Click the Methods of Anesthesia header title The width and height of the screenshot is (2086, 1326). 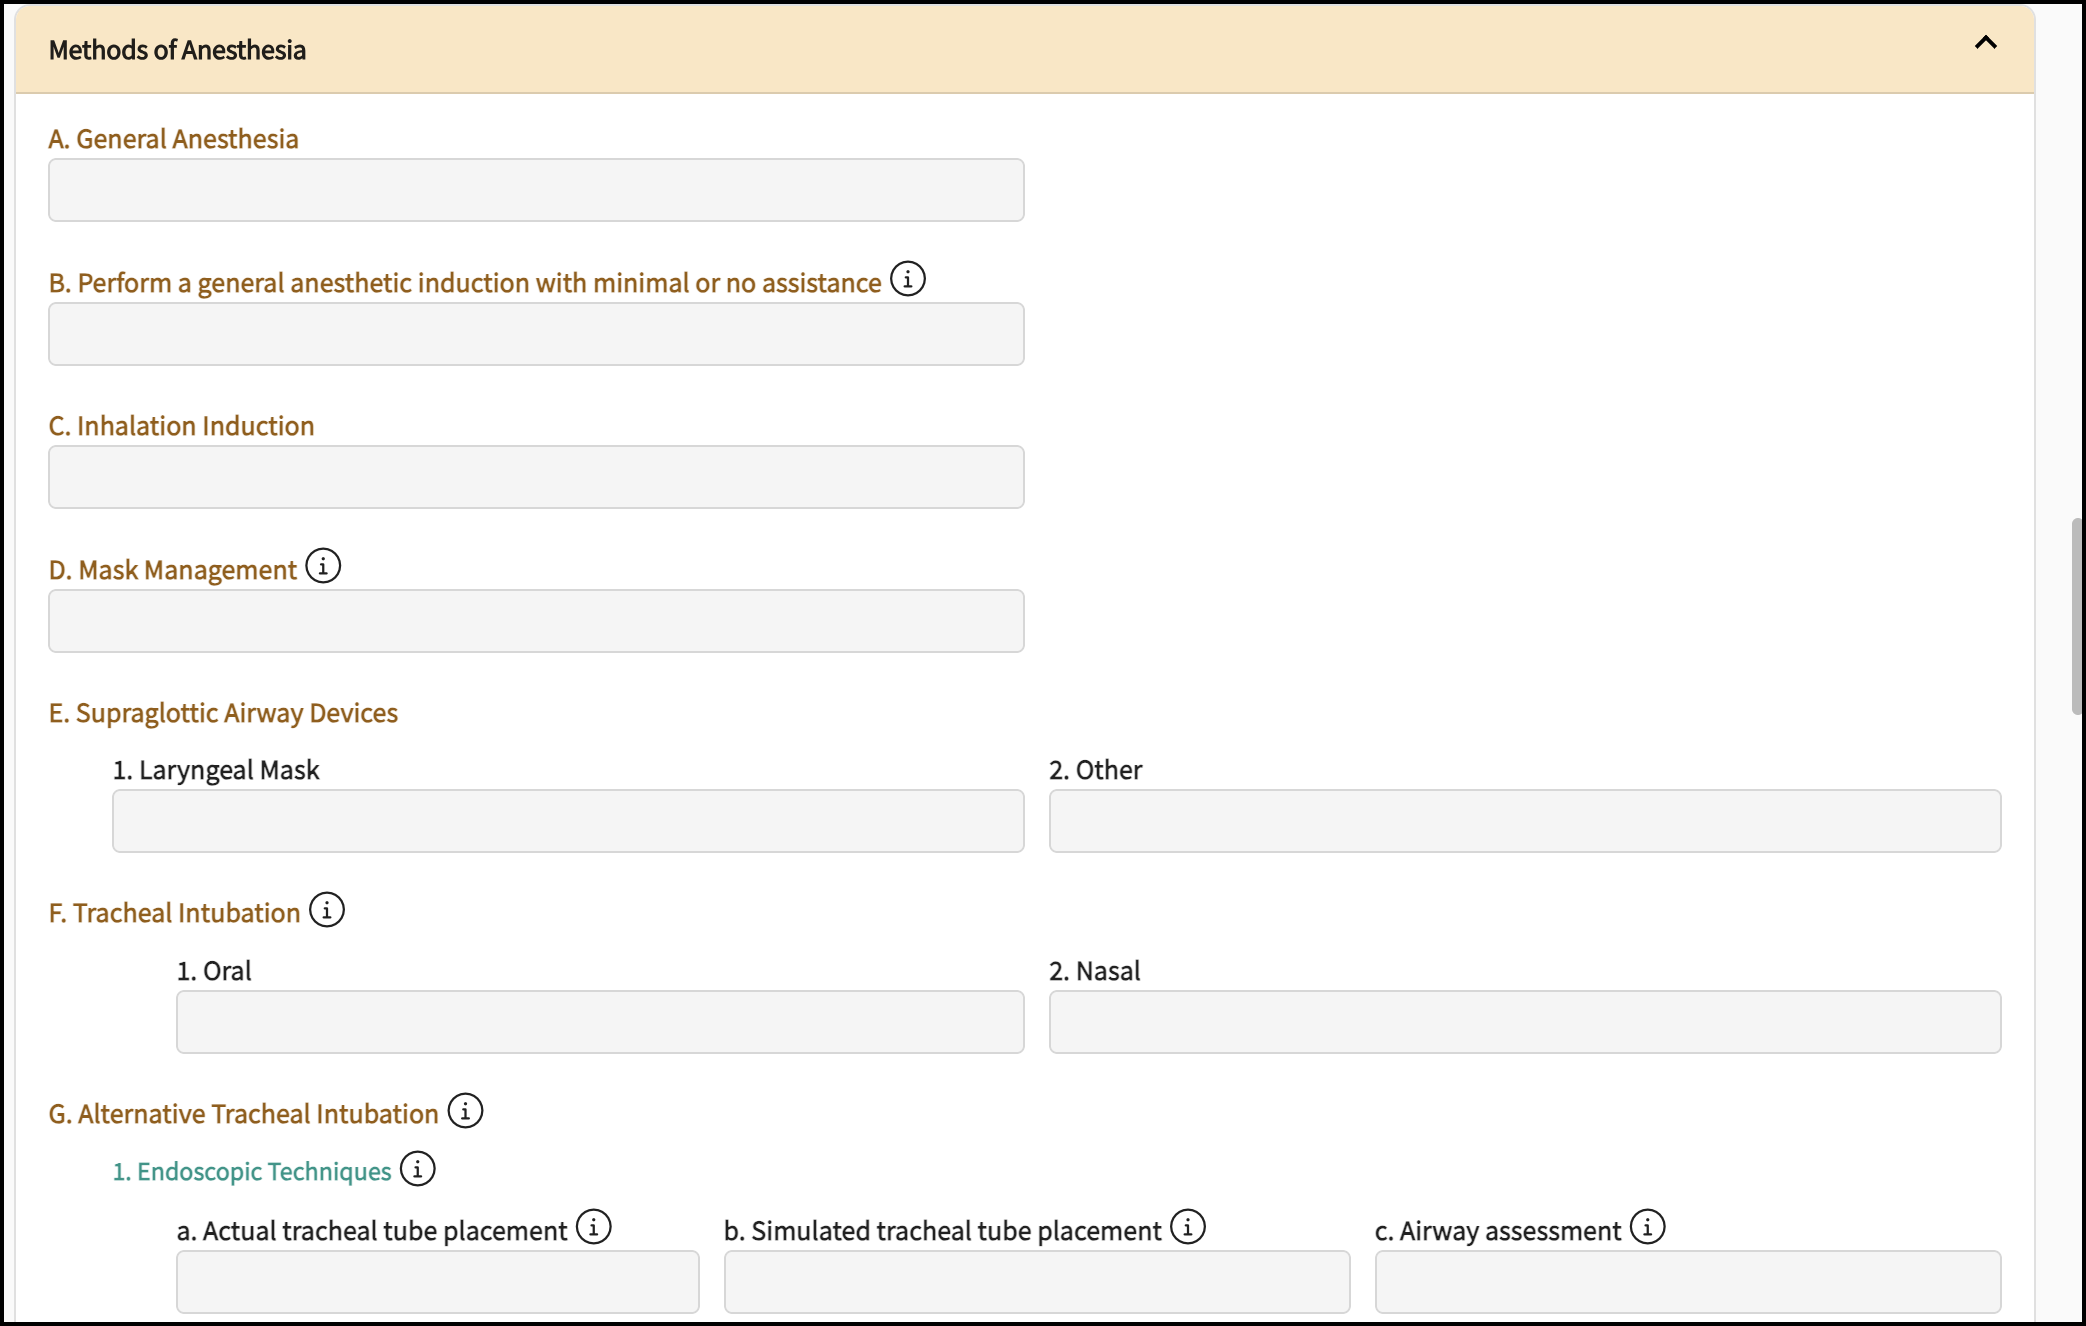pyautogui.click(x=177, y=50)
